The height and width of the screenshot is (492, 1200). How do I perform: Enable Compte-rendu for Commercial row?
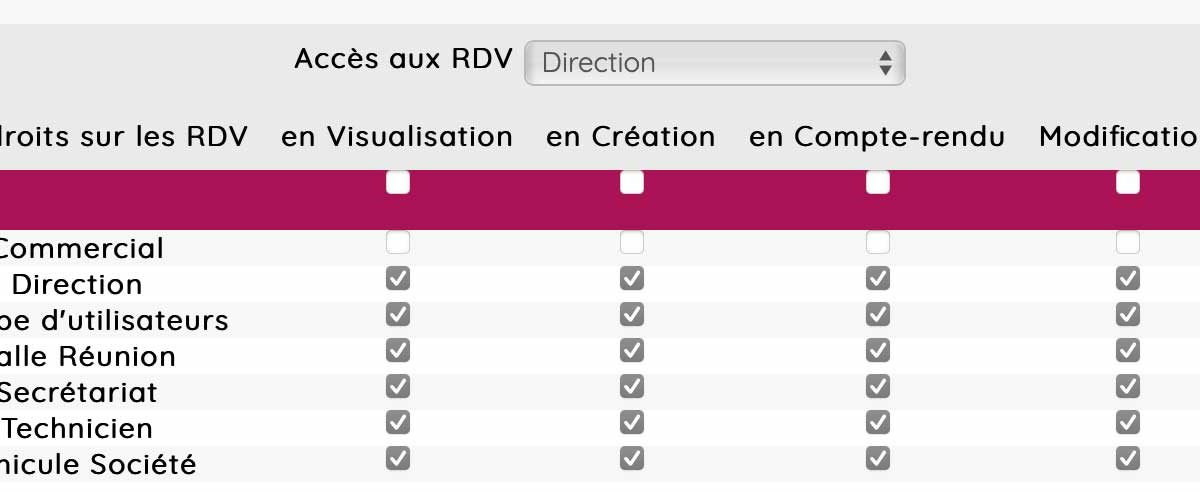click(x=878, y=243)
